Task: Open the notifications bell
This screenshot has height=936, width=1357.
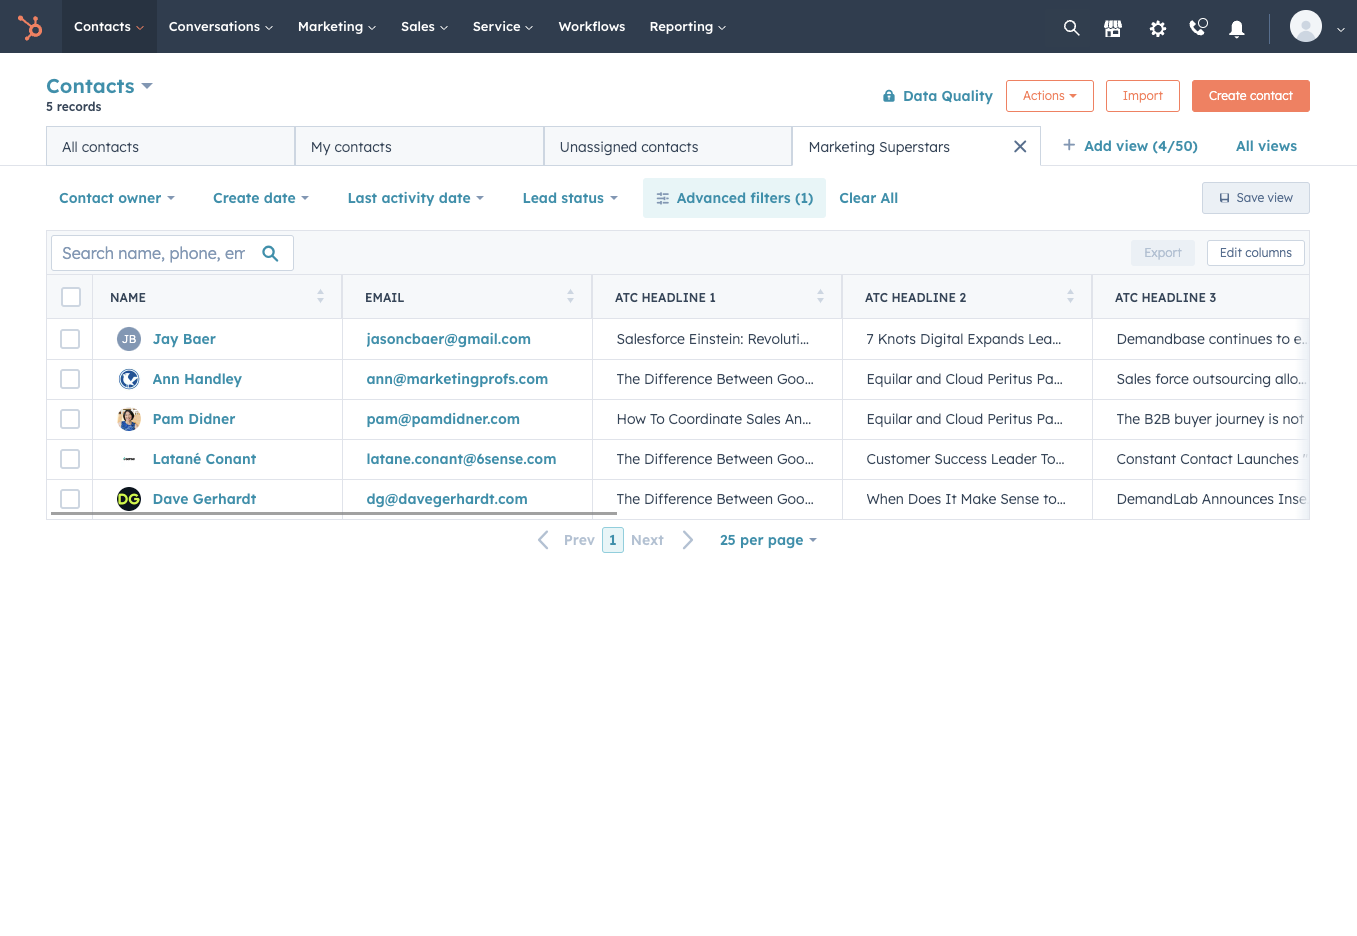Action: tap(1237, 28)
